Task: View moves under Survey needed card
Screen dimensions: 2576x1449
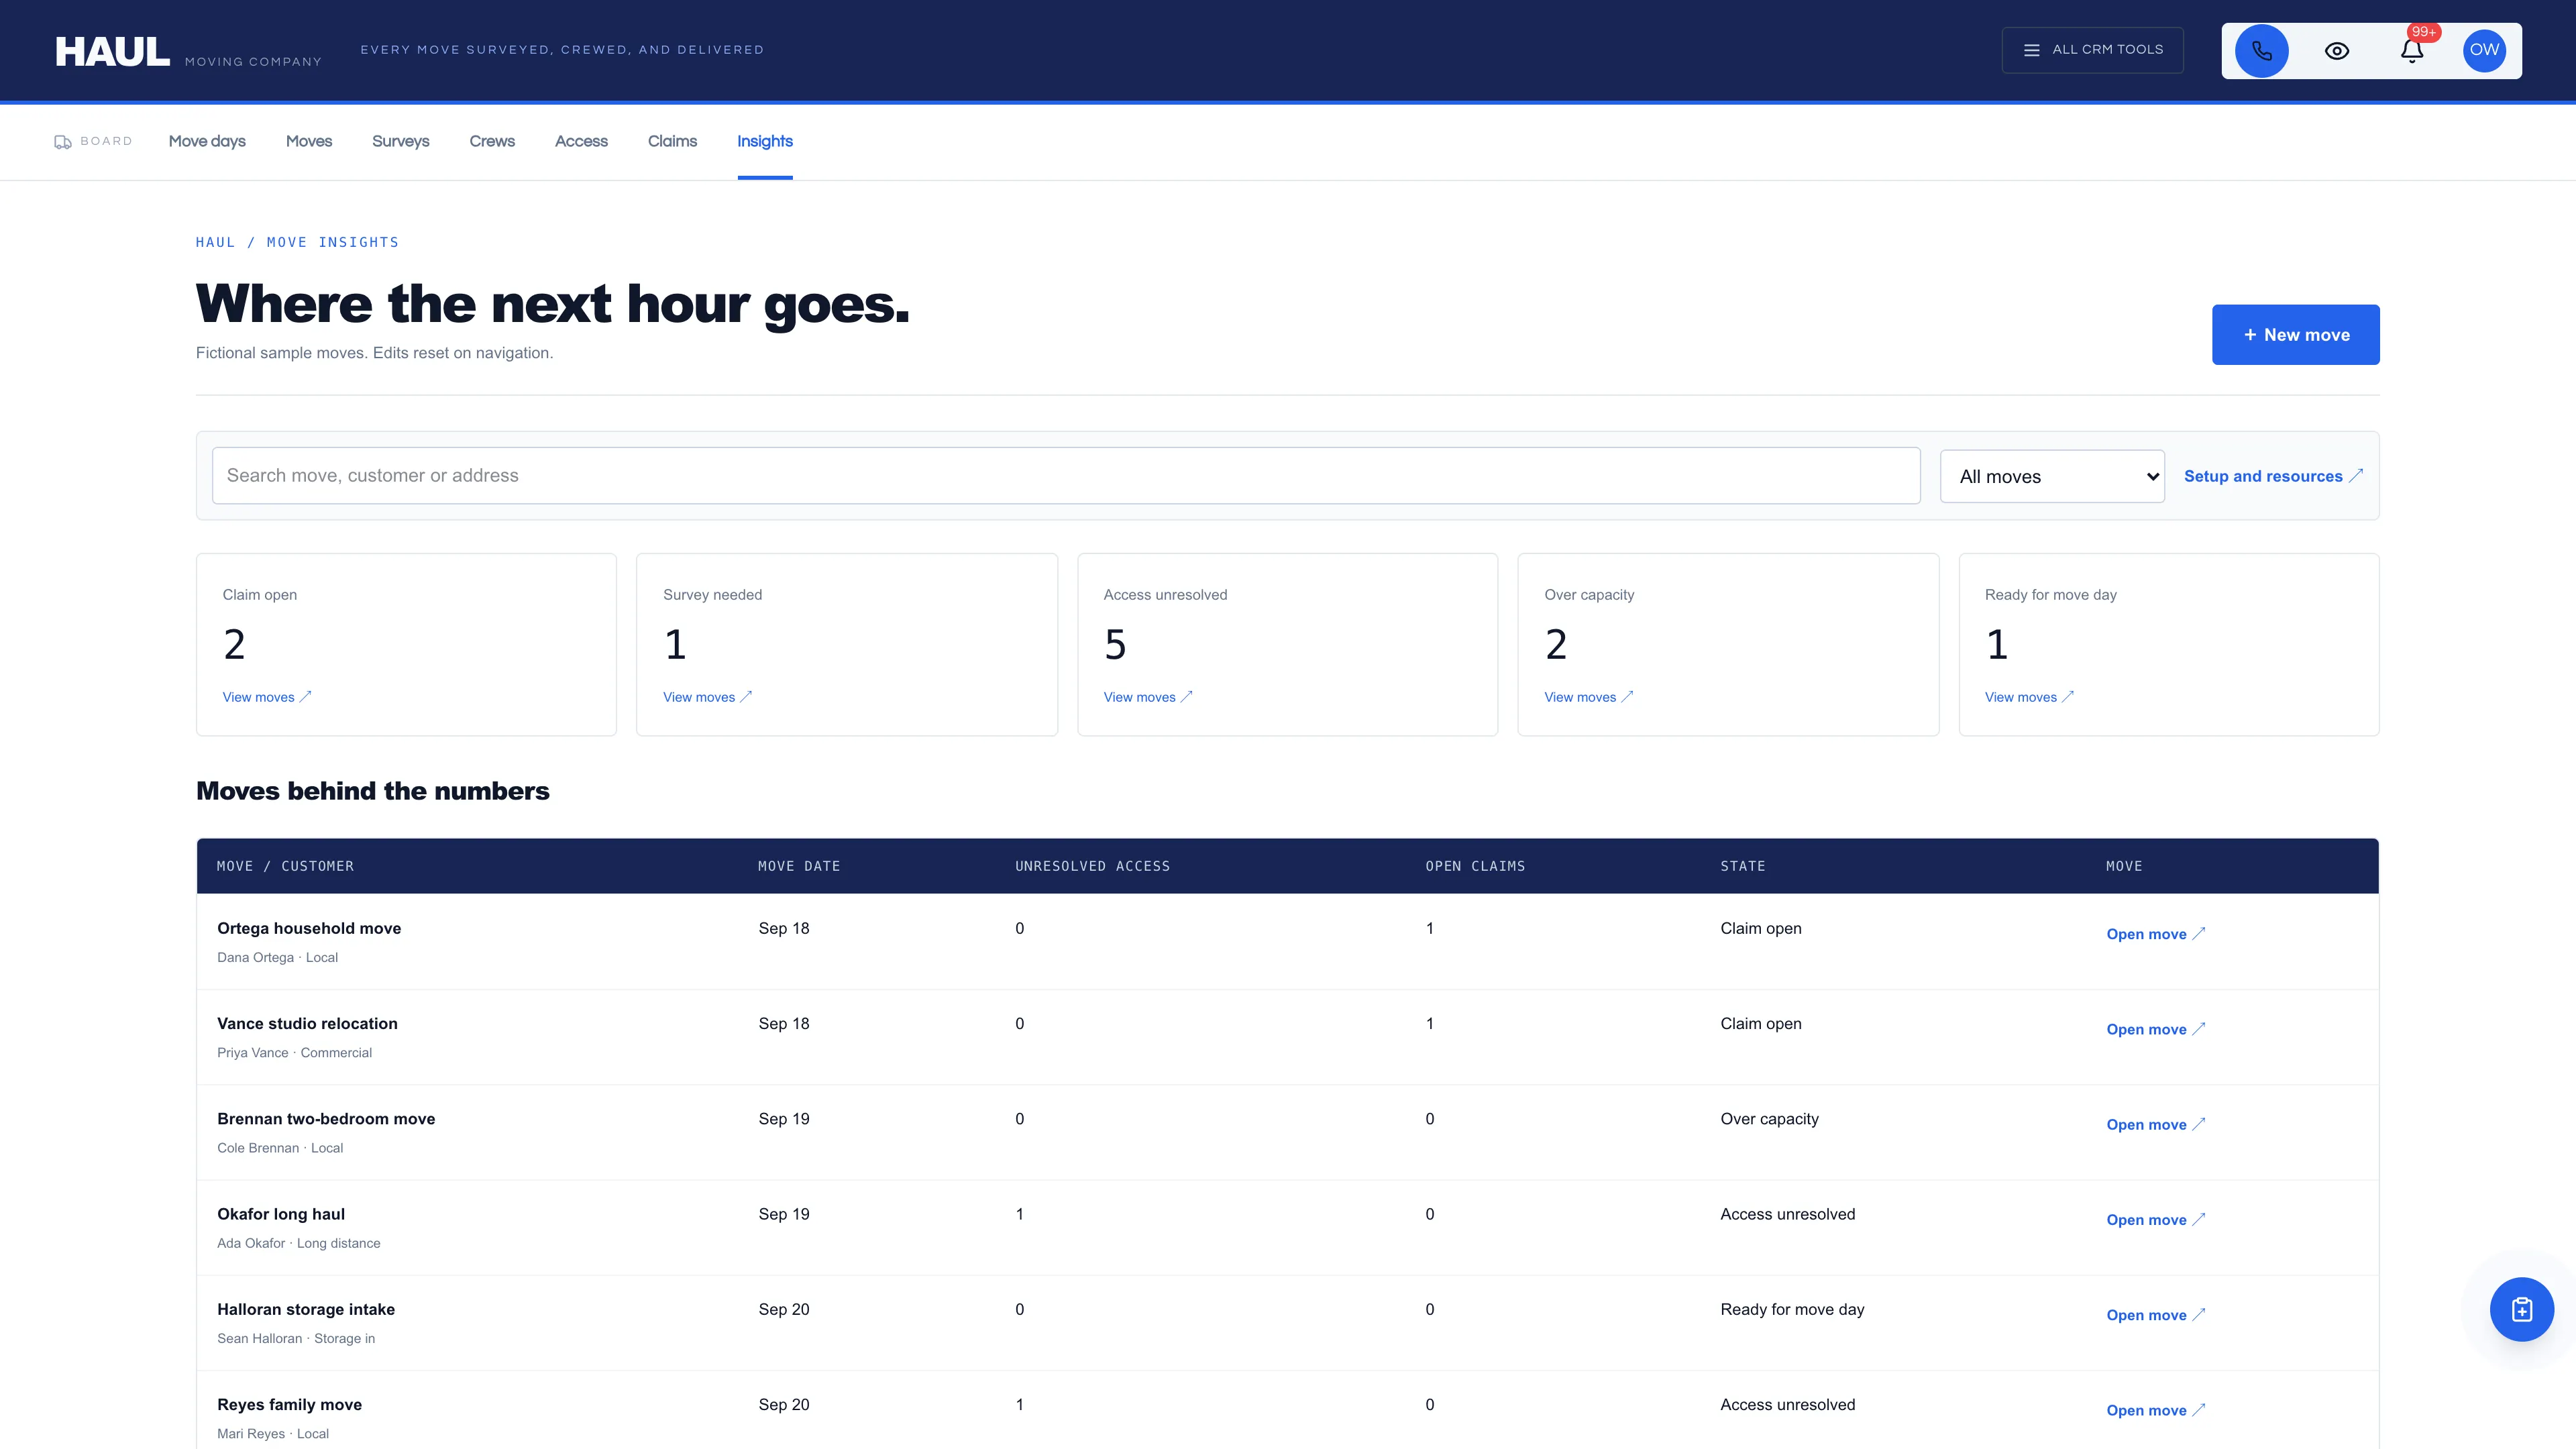Action: point(708,697)
